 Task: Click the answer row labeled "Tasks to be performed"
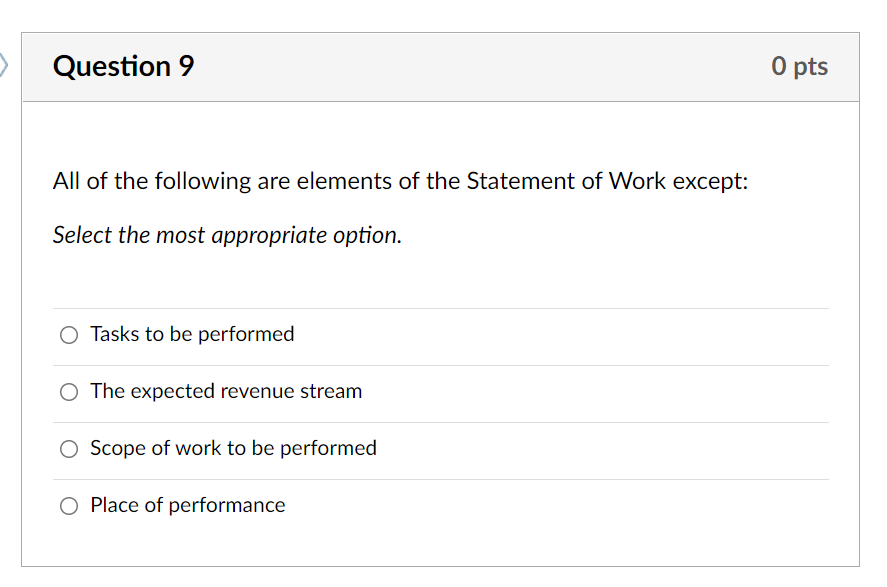pyautogui.click(x=192, y=334)
